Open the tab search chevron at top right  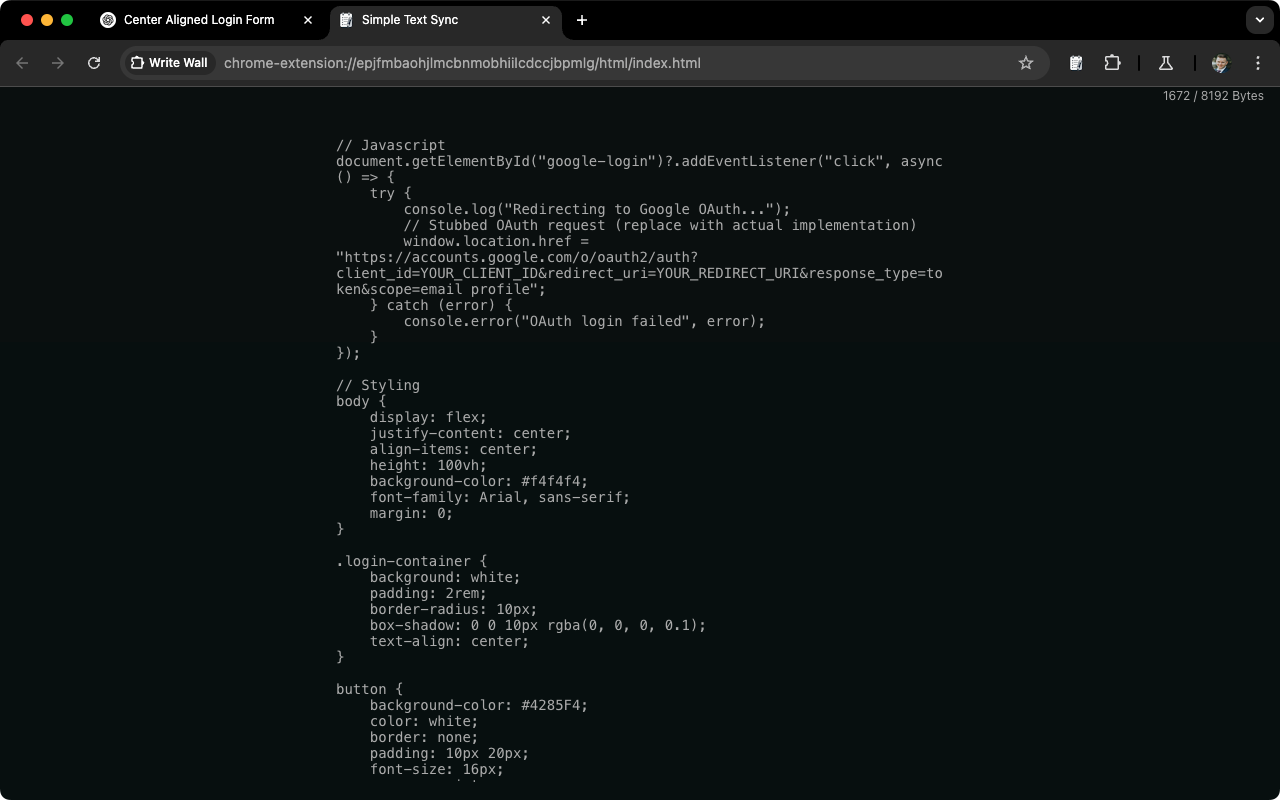click(1258, 19)
